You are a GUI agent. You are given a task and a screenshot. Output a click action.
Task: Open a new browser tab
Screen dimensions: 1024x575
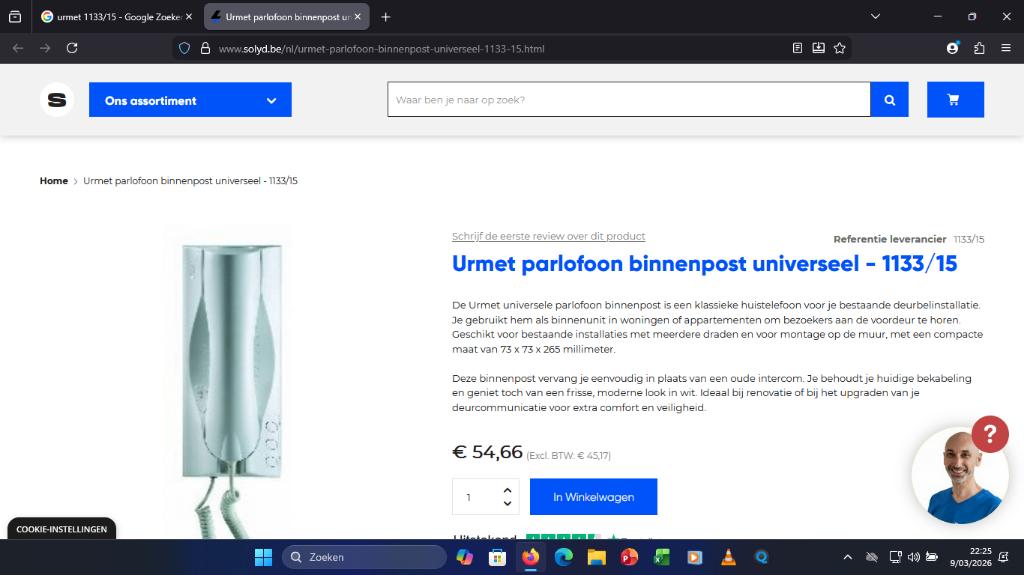[x=385, y=17]
